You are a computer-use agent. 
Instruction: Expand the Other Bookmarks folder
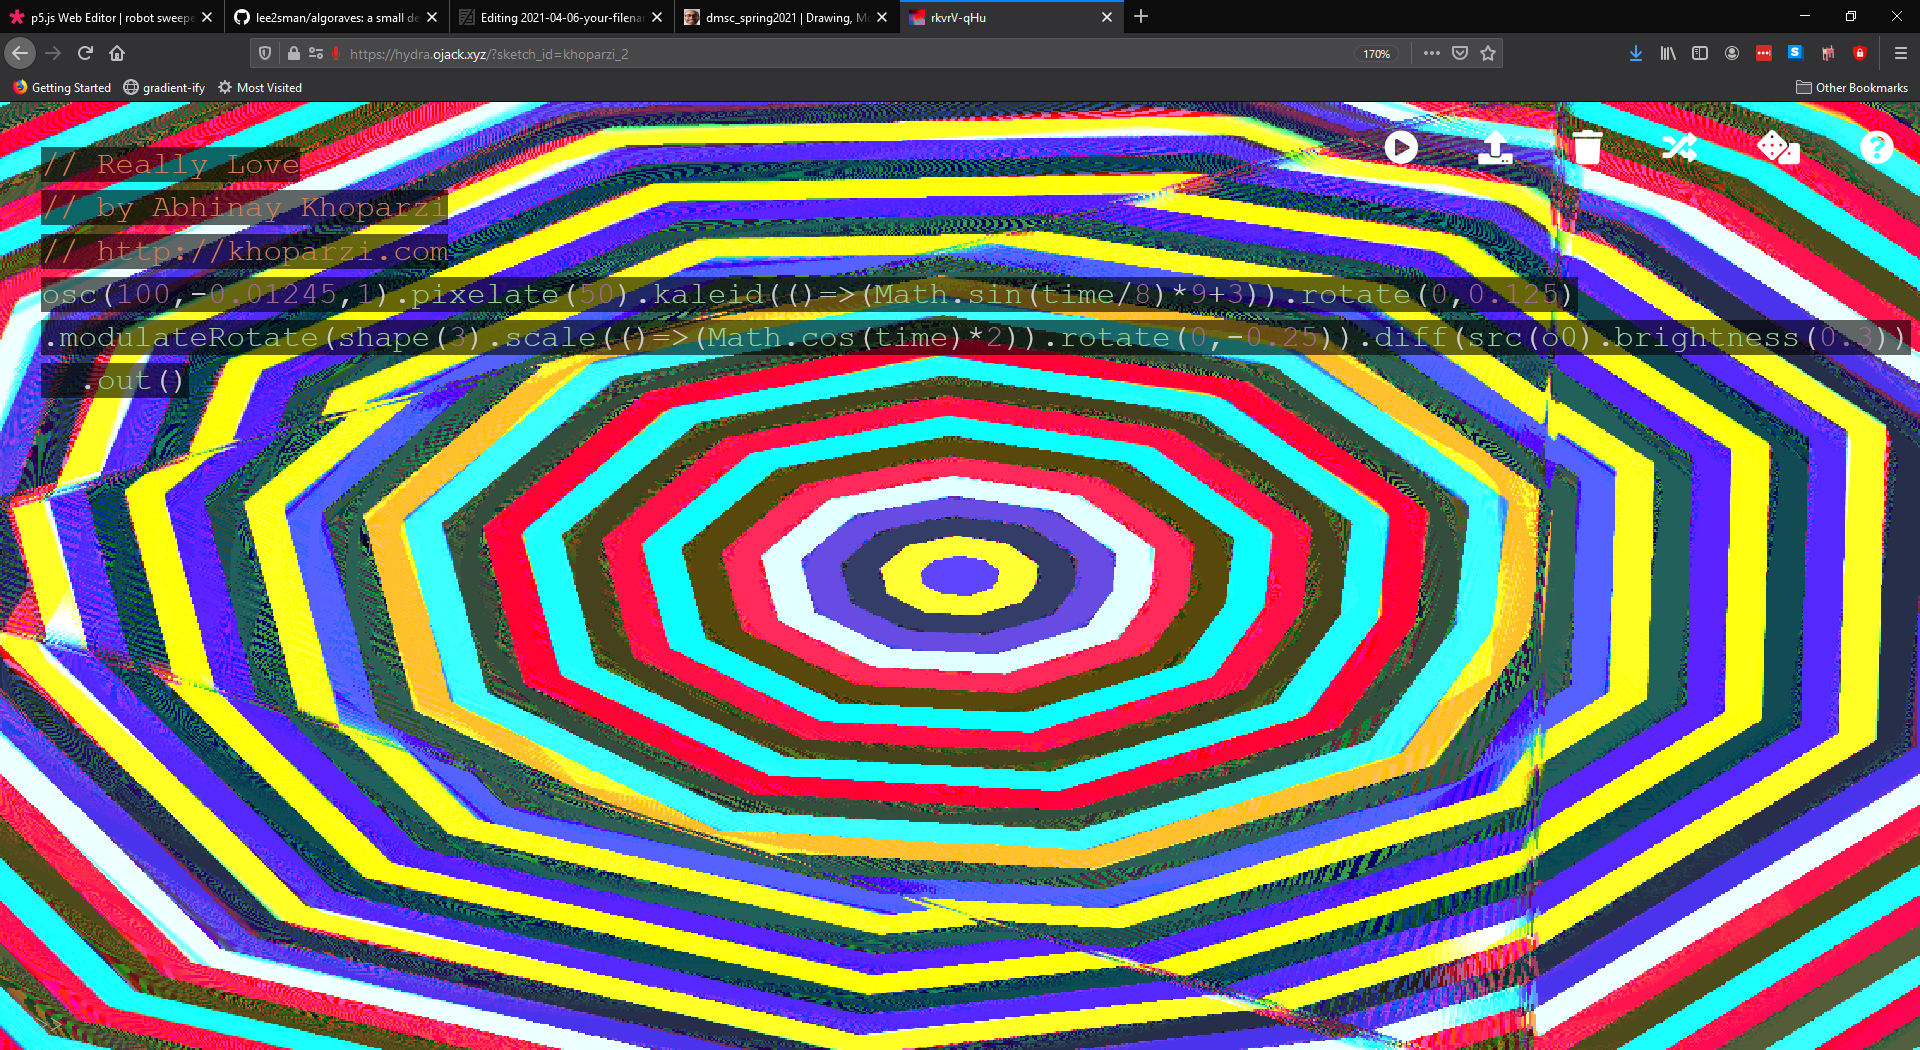pos(1852,88)
